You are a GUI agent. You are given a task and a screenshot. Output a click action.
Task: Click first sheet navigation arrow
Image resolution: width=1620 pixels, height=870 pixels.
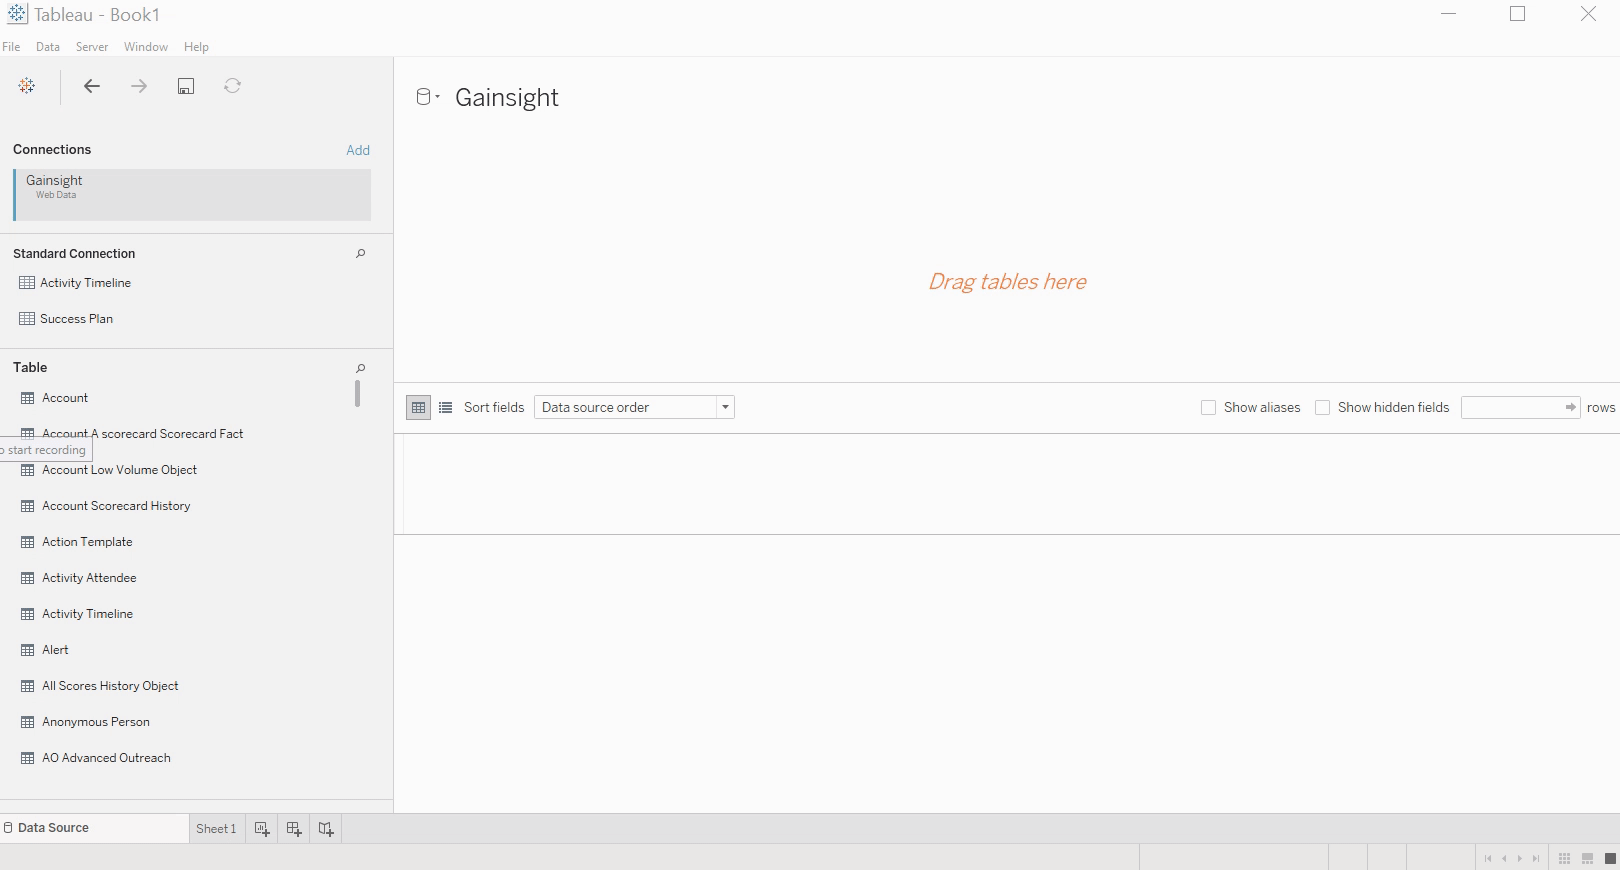pos(1488,858)
